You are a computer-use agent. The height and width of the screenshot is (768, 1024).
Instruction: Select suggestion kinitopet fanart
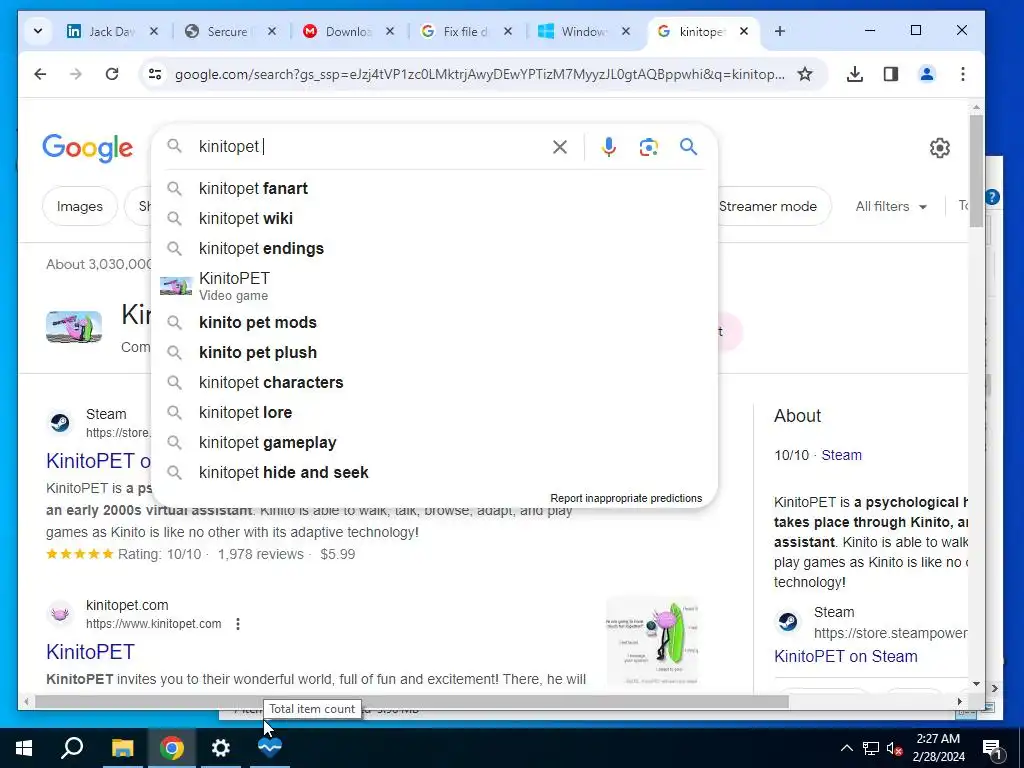tap(434, 189)
